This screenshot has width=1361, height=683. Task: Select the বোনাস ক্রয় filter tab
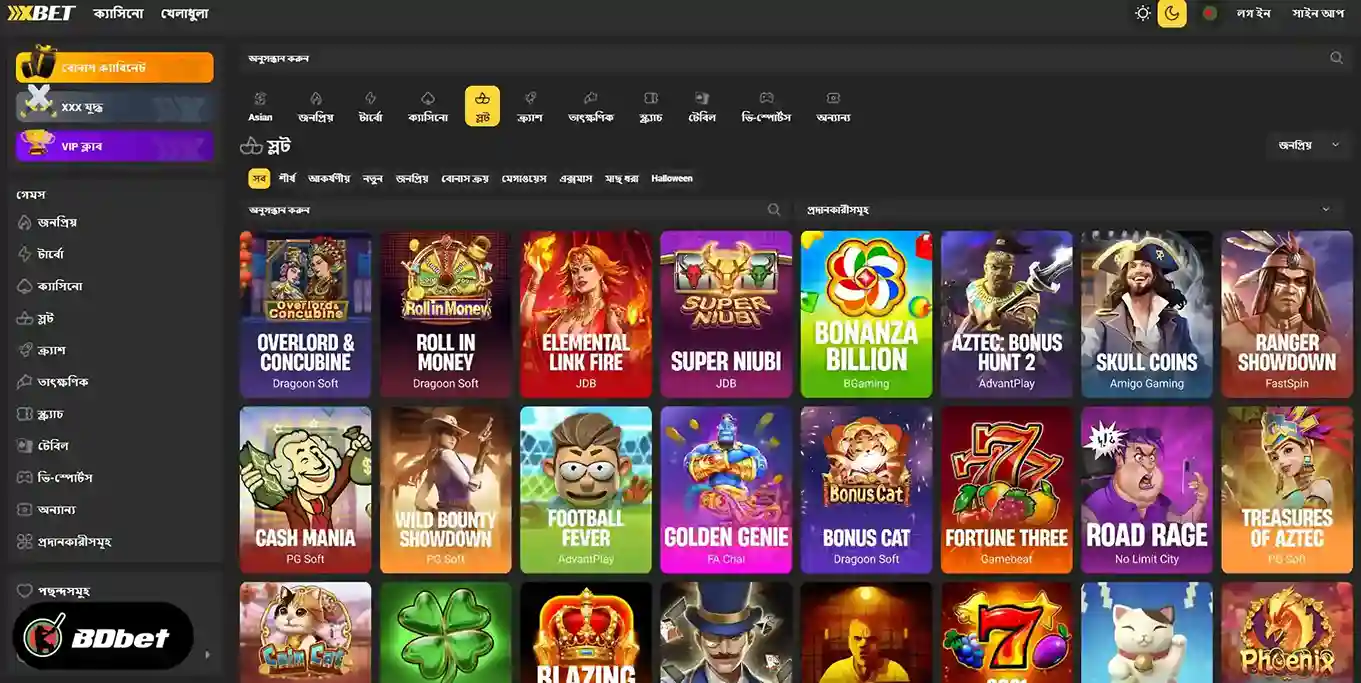click(465, 178)
